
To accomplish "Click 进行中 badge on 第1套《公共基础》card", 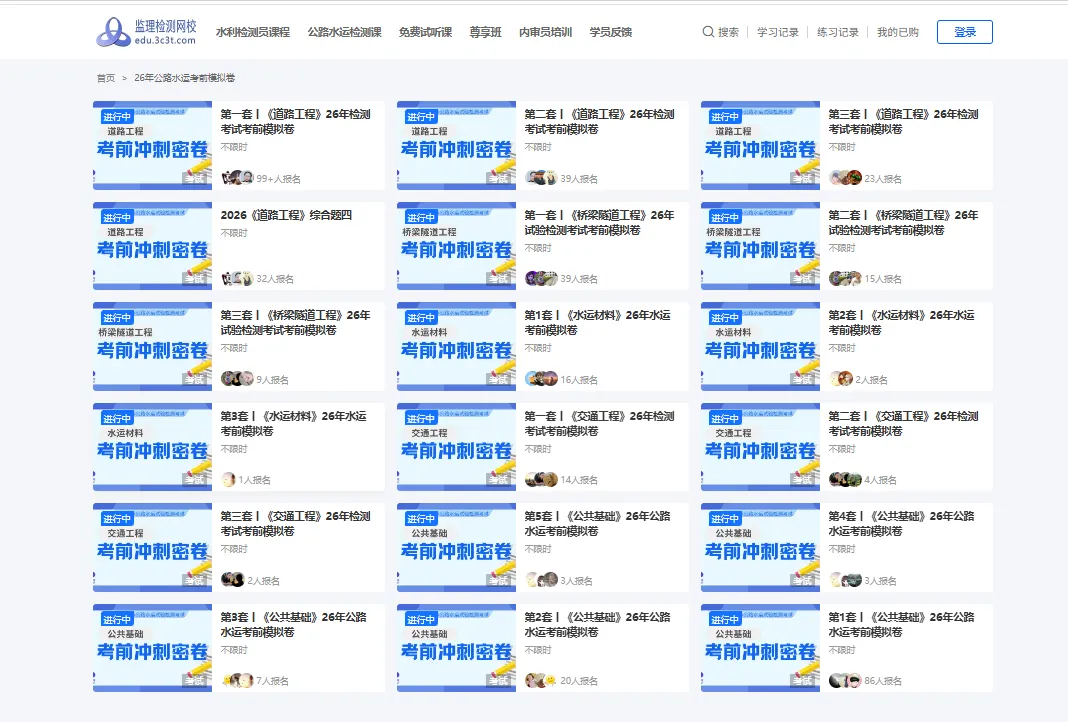I will (x=724, y=619).
